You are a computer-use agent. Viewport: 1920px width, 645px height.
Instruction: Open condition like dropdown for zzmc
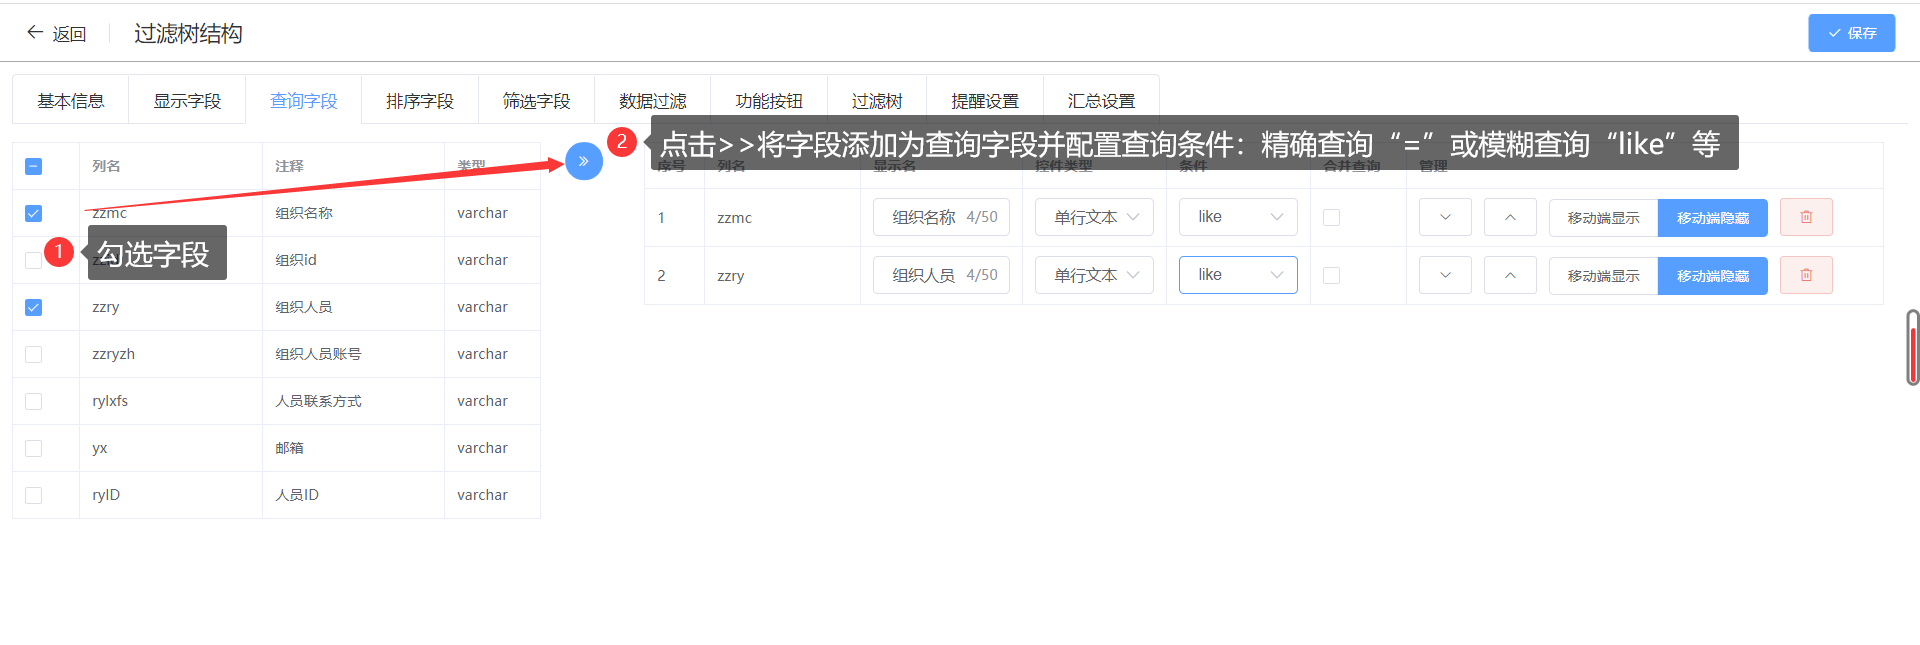[1238, 217]
